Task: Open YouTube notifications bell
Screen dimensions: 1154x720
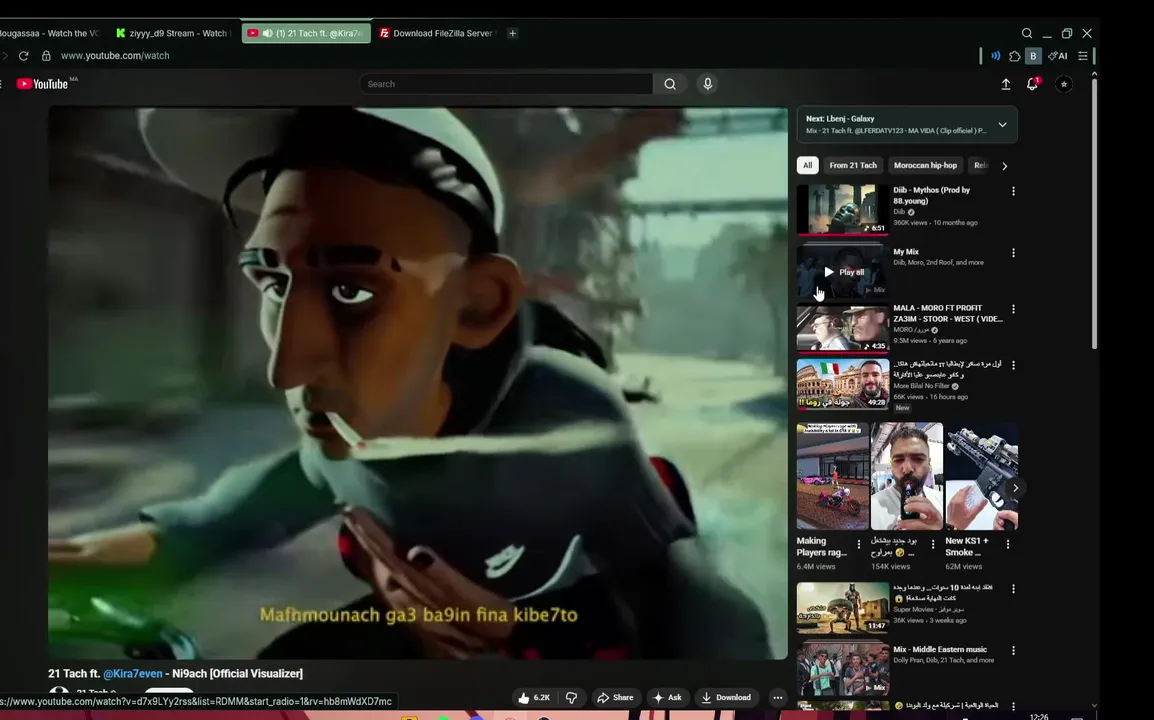Action: pos(1033,84)
